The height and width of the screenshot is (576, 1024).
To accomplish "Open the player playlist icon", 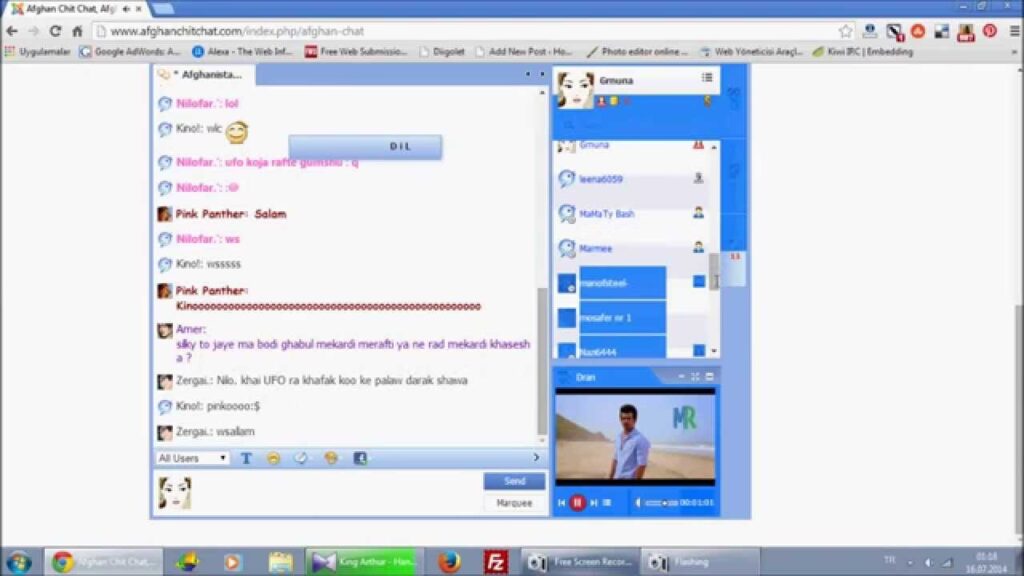I will click(607, 503).
